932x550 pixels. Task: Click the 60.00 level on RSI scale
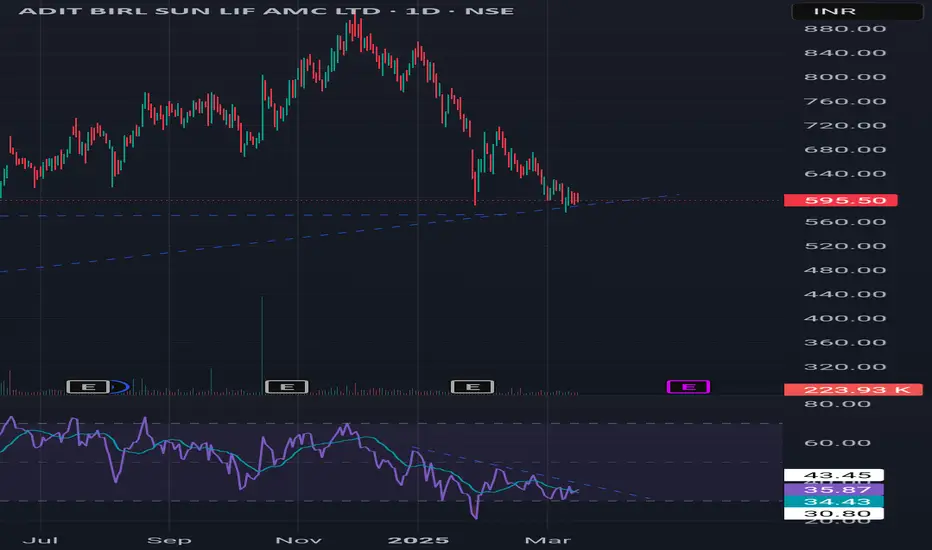coord(837,443)
